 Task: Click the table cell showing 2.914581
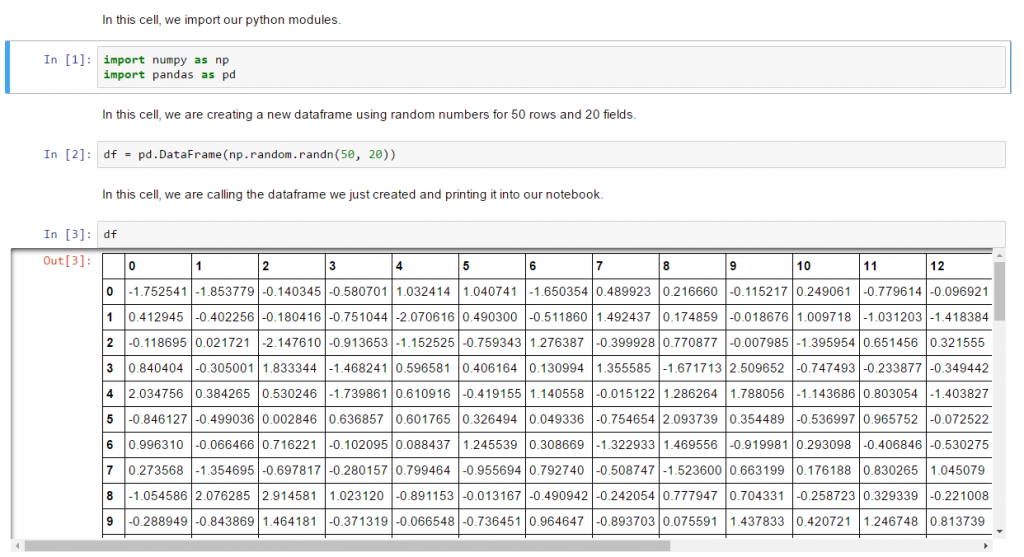[x=291, y=494]
